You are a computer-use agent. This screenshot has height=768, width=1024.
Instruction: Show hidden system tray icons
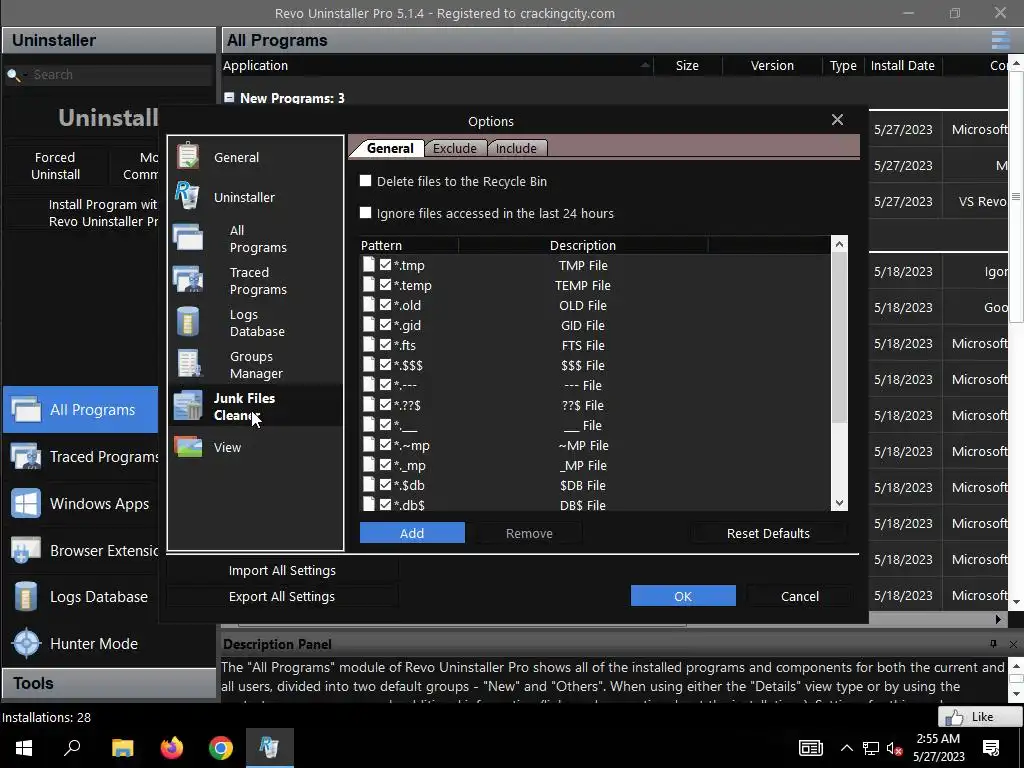(x=846, y=748)
